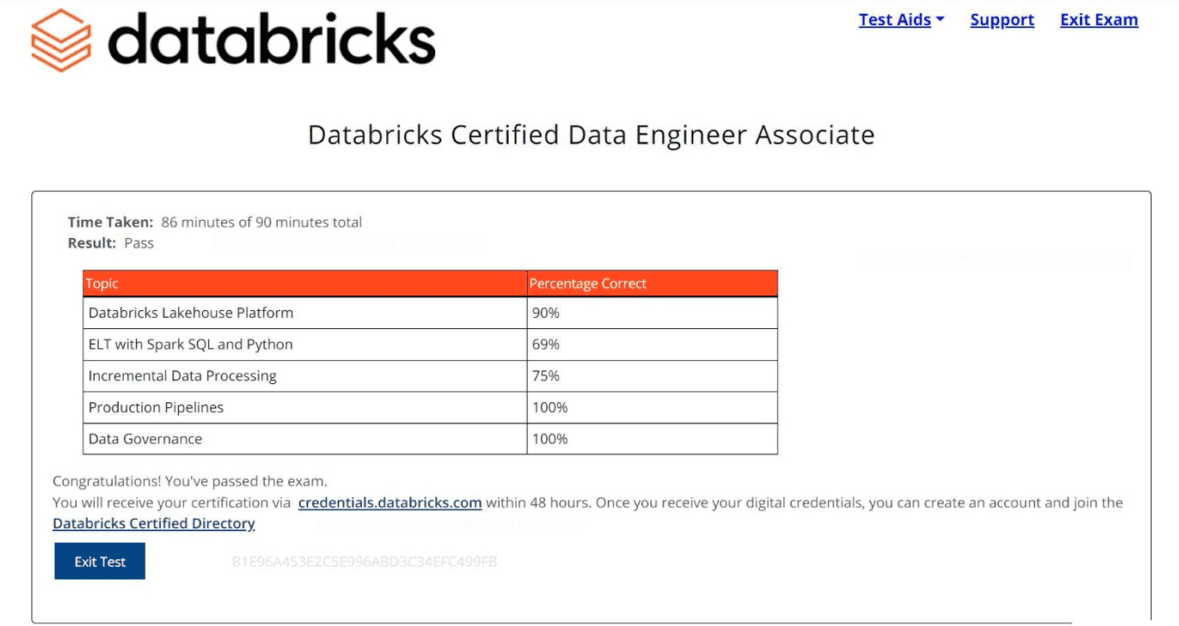1179x626 pixels.
Task: Select the Data Governance topic row
Action: [145, 439]
